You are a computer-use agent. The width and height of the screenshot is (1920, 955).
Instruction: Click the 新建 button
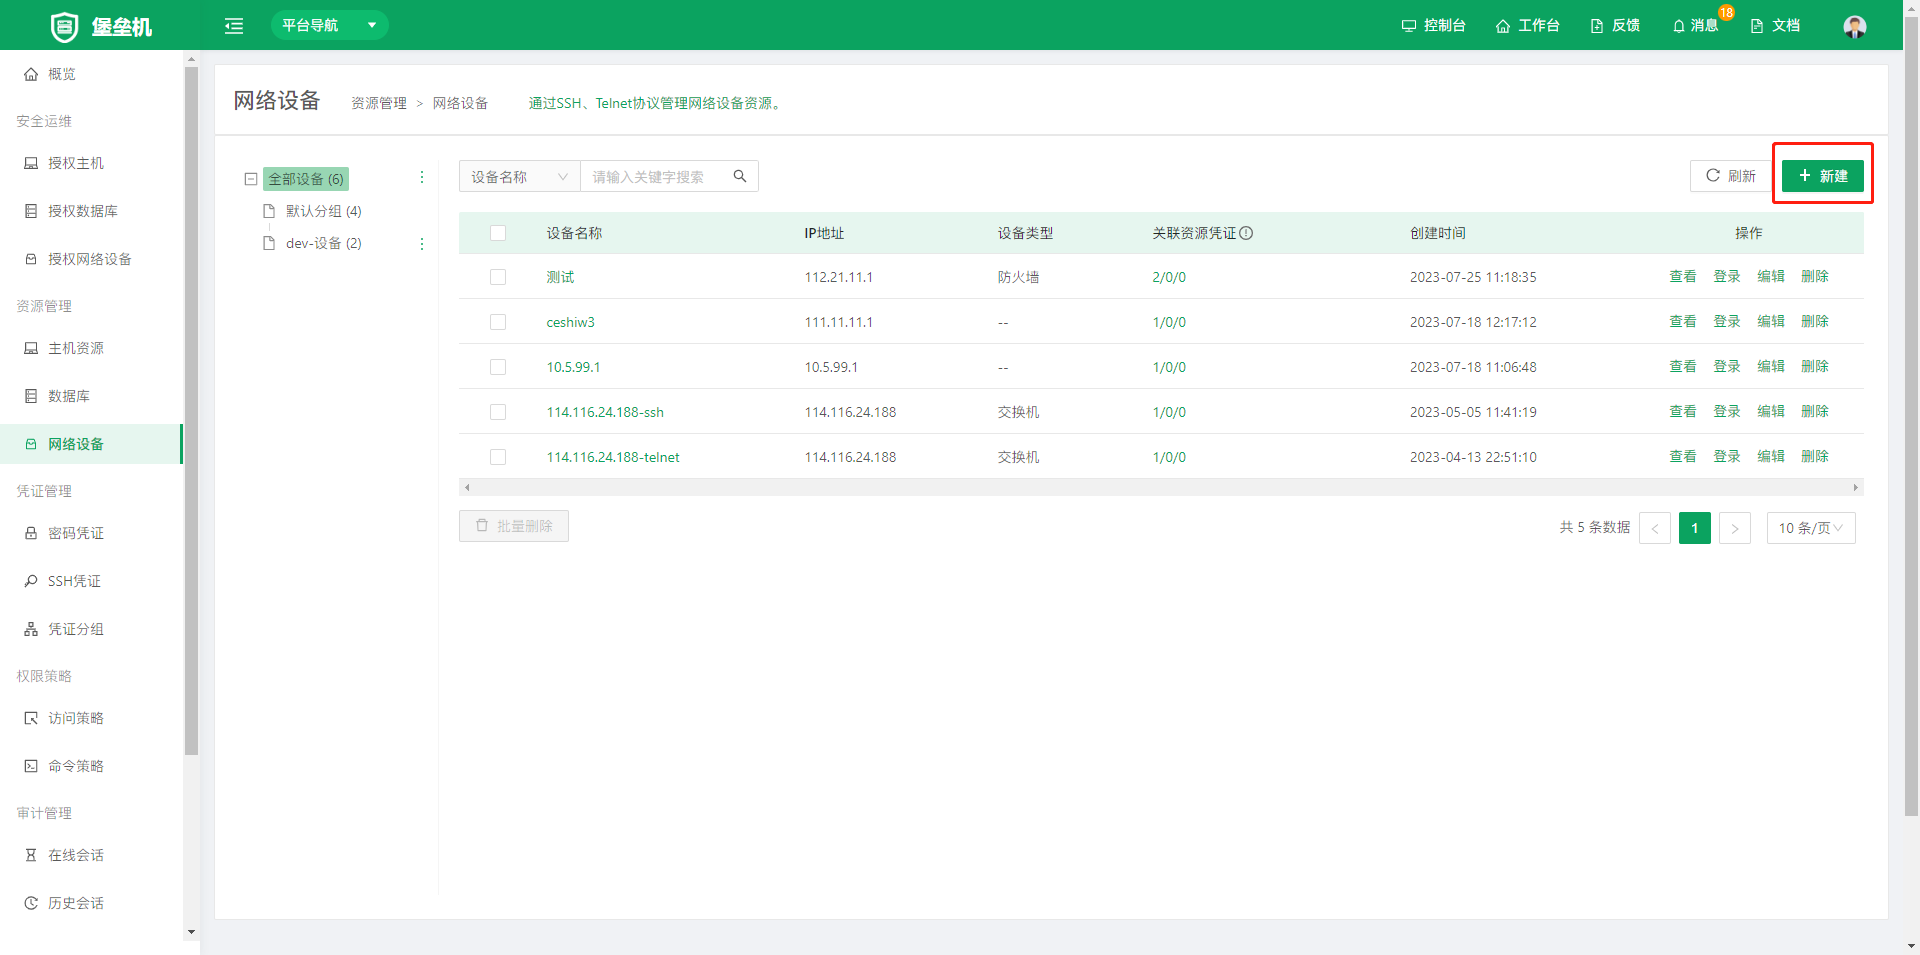(1822, 176)
